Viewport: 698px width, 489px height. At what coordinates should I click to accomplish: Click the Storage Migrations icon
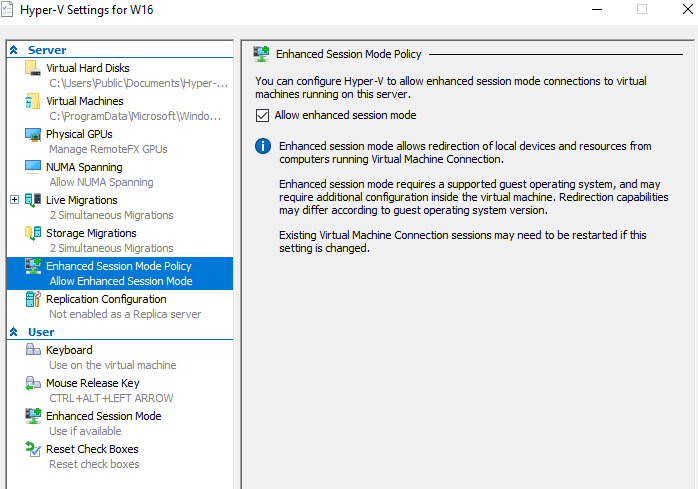[33, 234]
